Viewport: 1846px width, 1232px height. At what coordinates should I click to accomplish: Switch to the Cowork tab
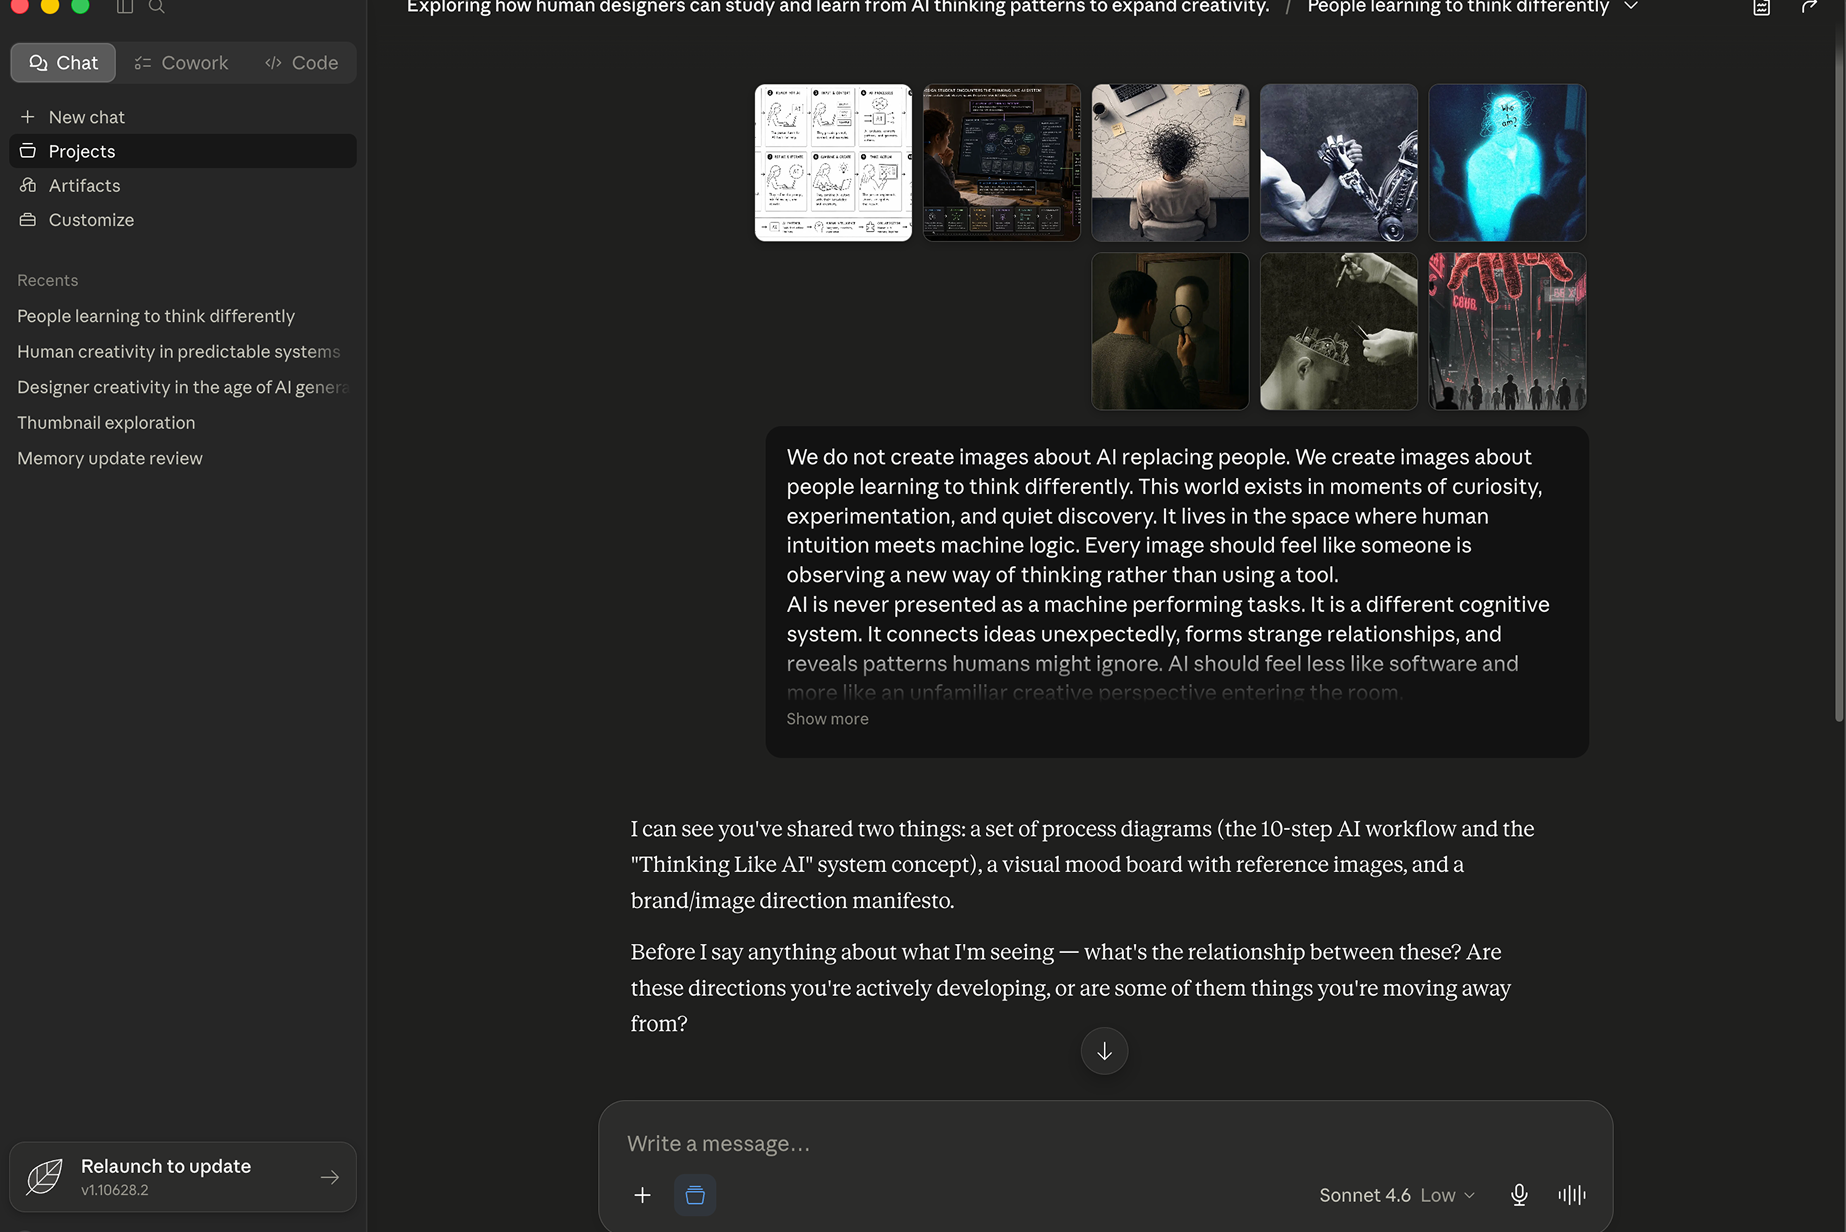point(182,63)
